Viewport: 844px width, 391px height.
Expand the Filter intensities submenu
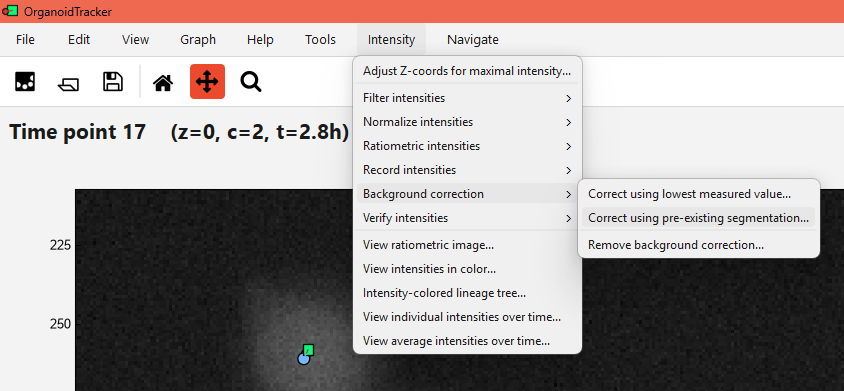pyautogui.click(x=467, y=98)
